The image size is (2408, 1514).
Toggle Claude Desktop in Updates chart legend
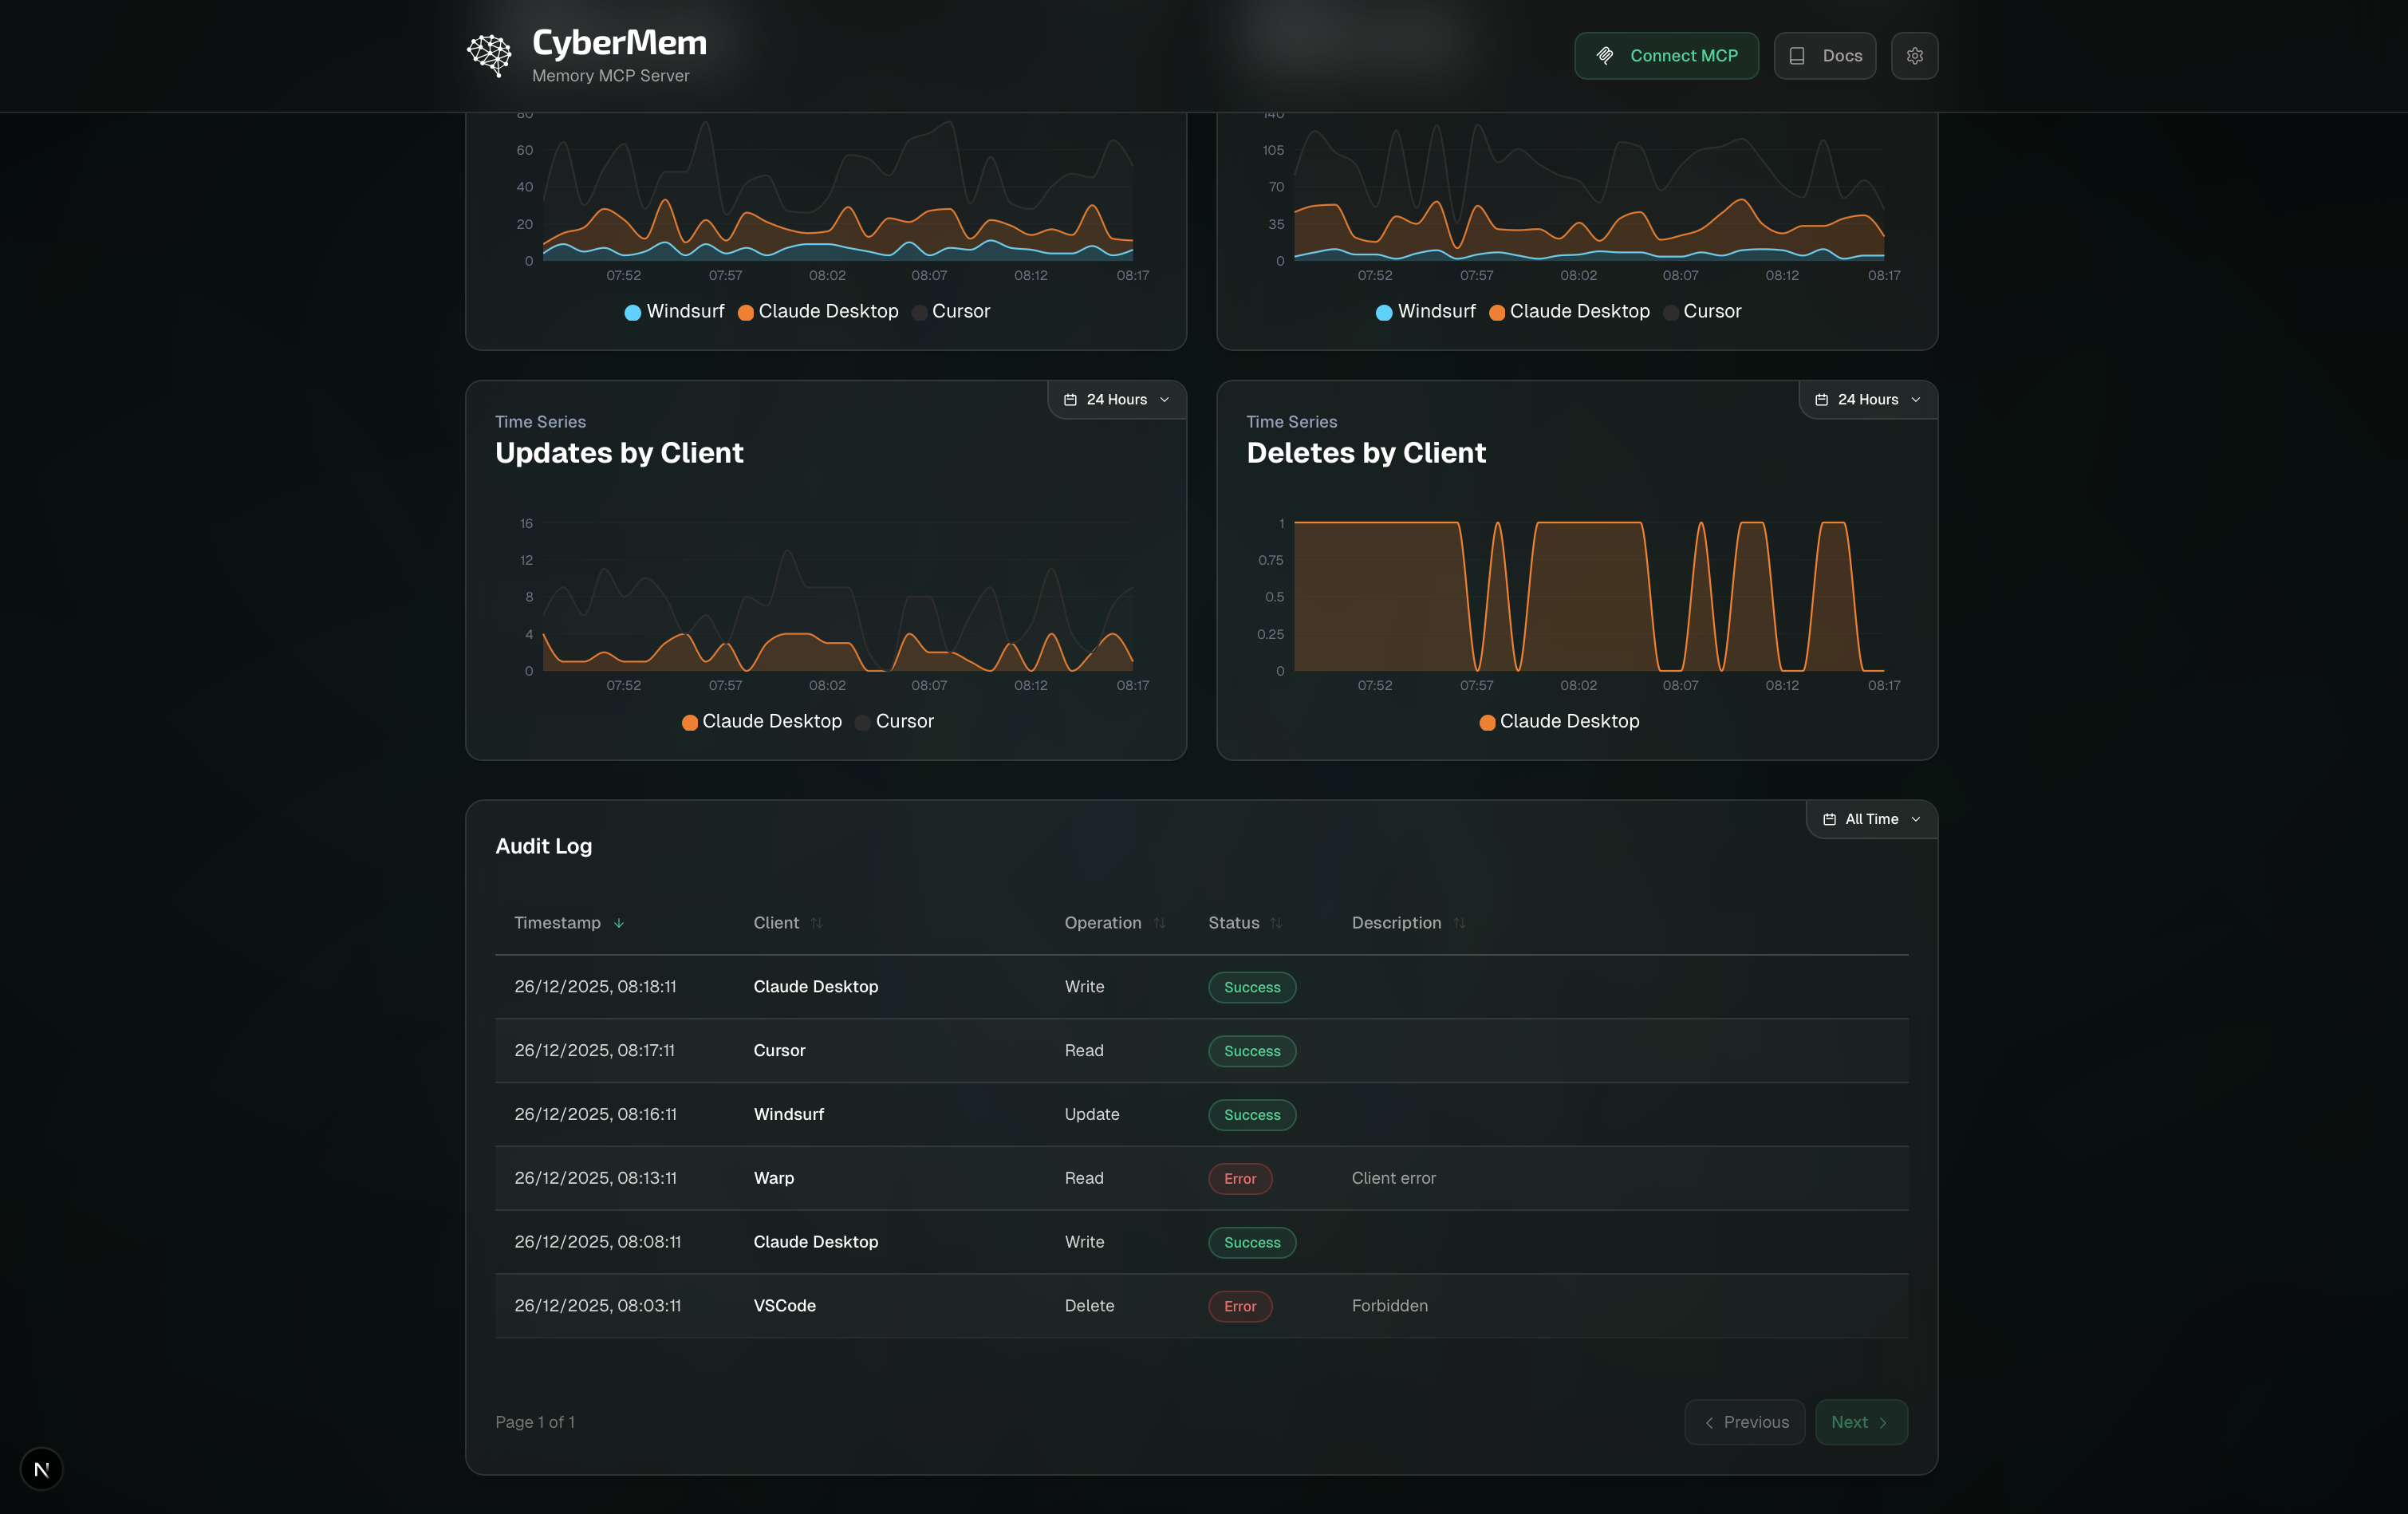click(x=761, y=721)
